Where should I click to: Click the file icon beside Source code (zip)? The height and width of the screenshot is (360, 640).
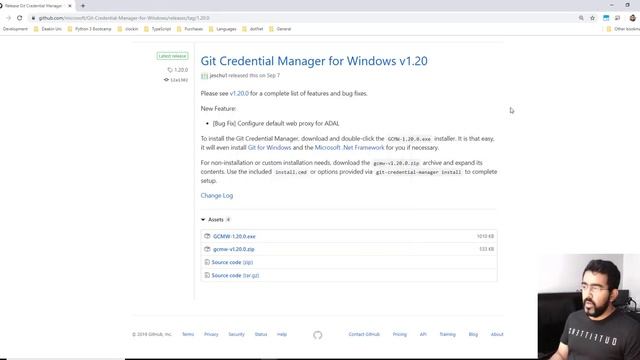[207, 262]
